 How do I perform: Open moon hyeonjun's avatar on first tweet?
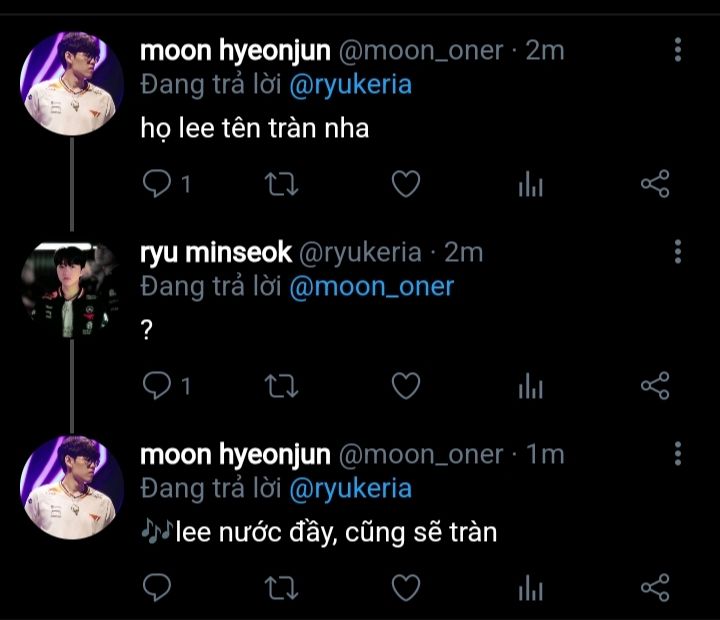click(x=72, y=86)
